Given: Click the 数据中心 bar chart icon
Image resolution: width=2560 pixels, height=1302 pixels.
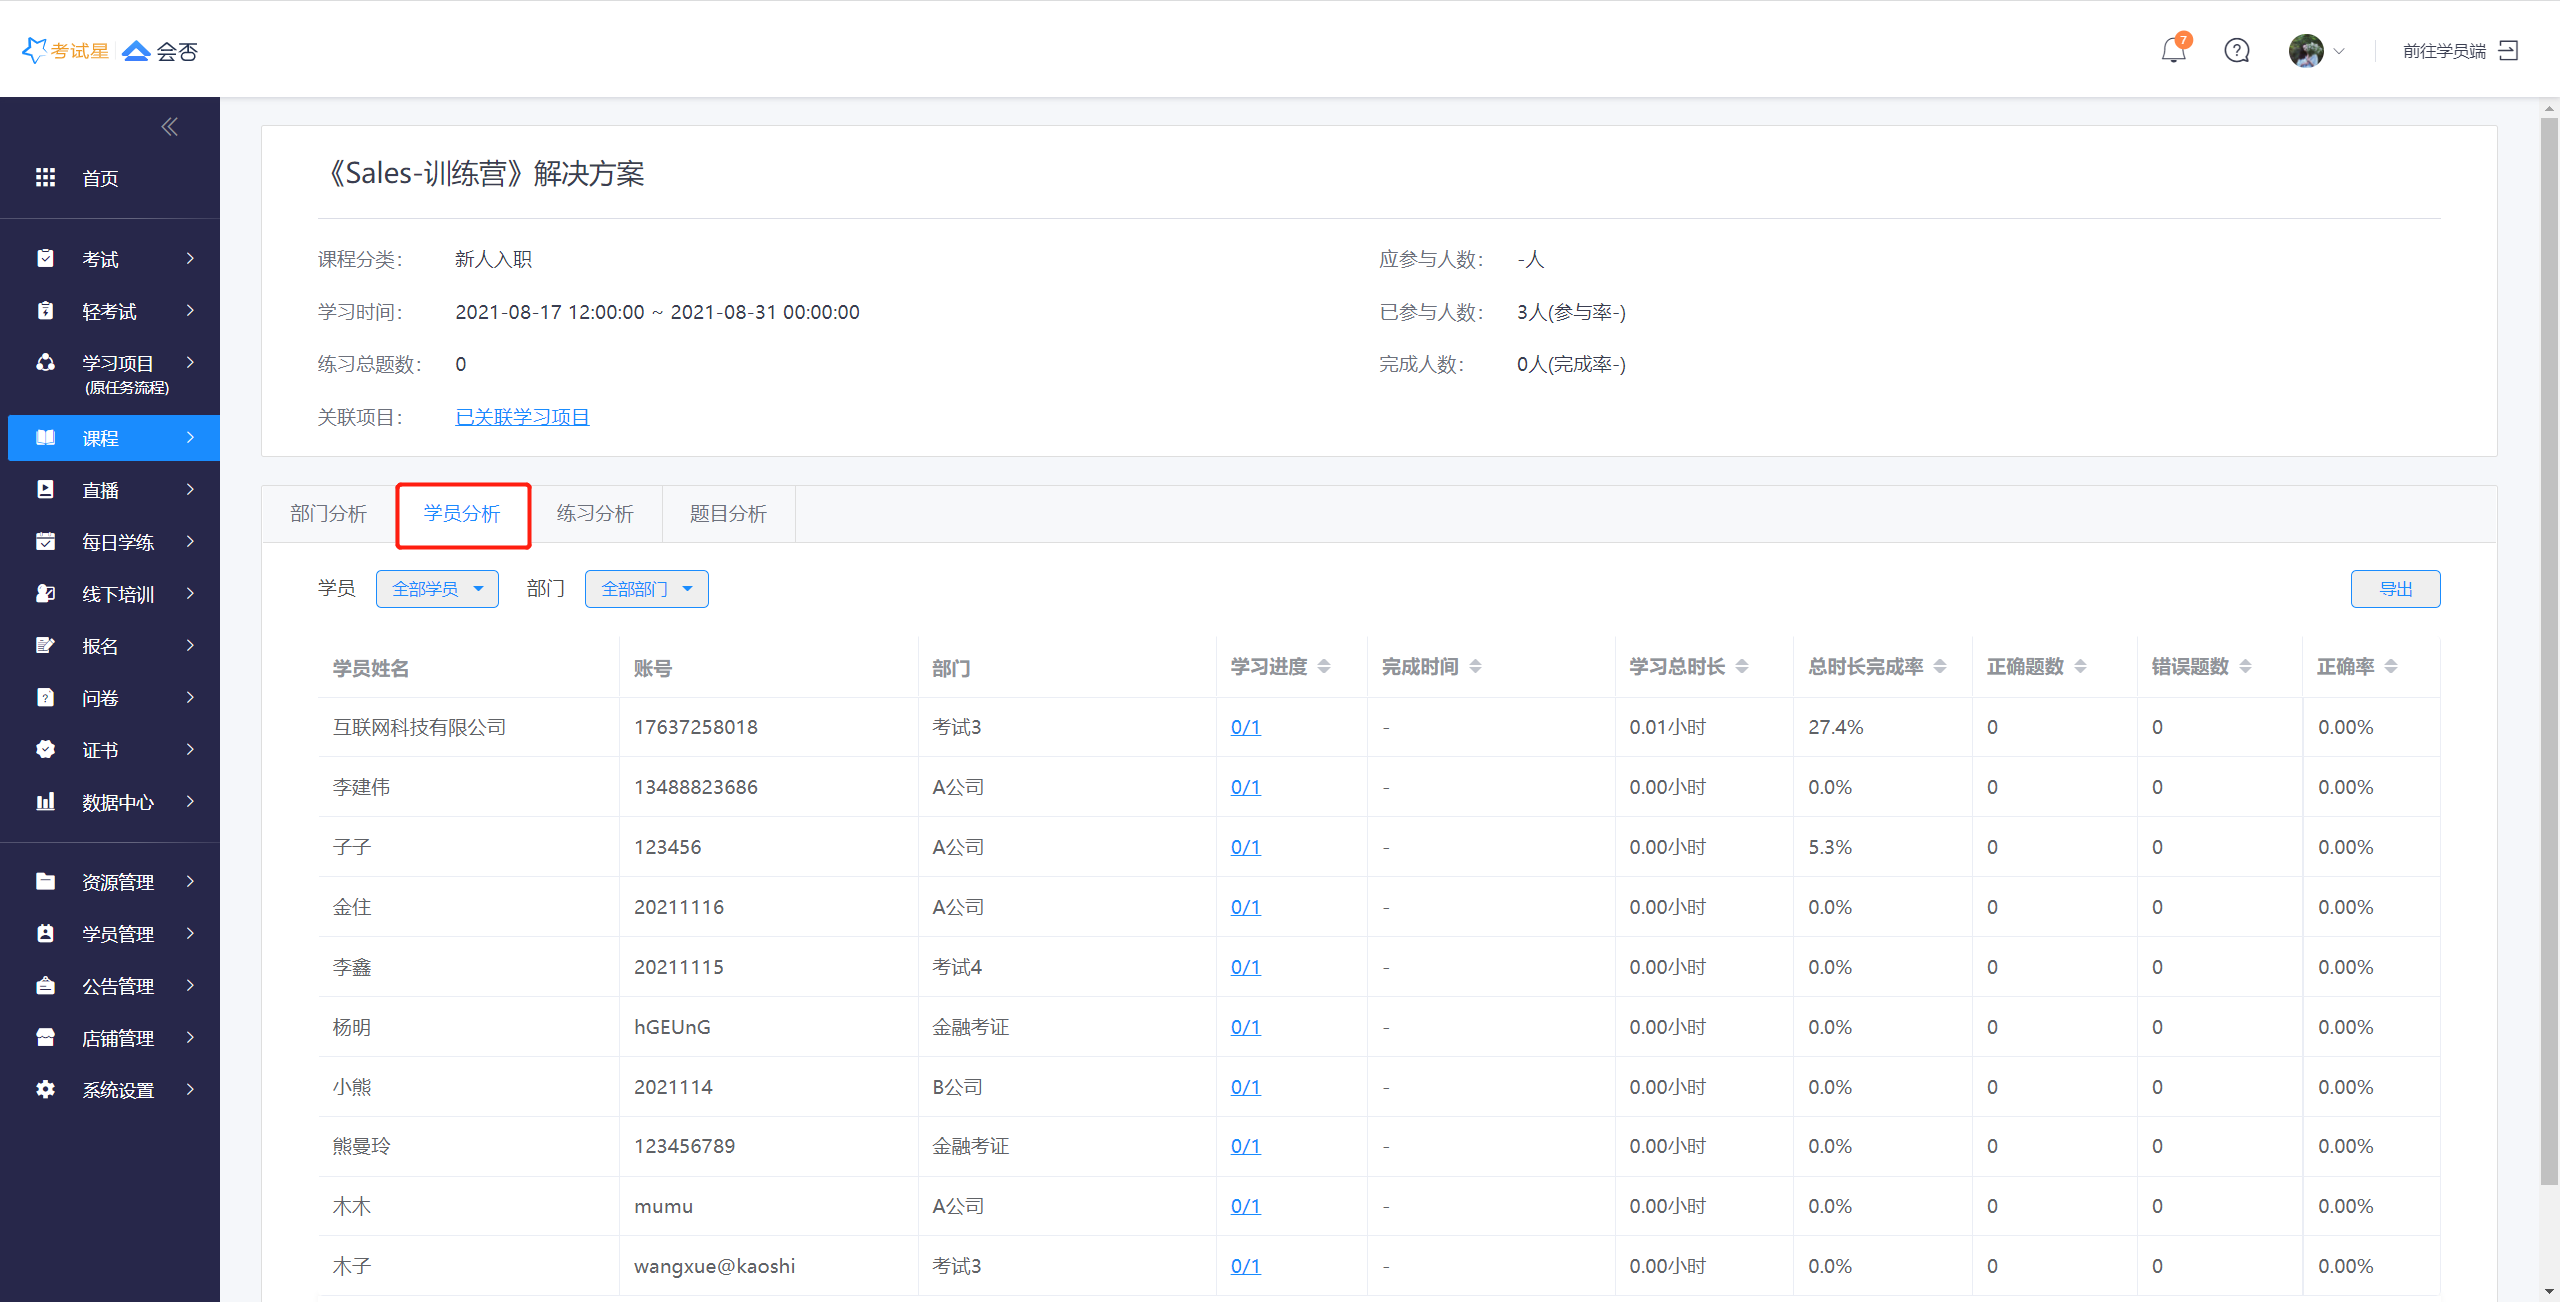Looking at the screenshot, I should tap(45, 802).
